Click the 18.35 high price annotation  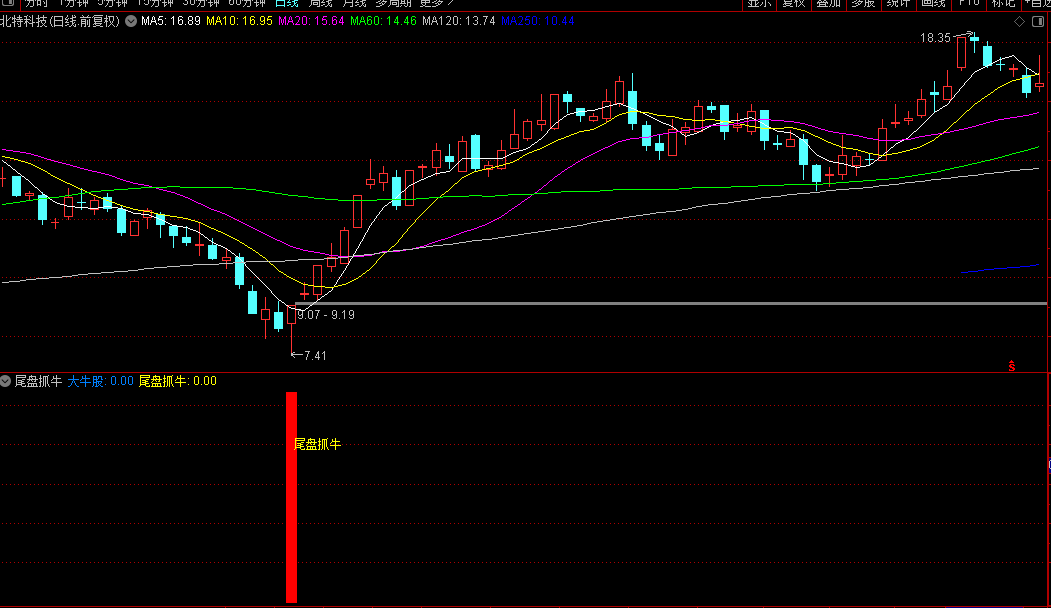click(x=935, y=38)
